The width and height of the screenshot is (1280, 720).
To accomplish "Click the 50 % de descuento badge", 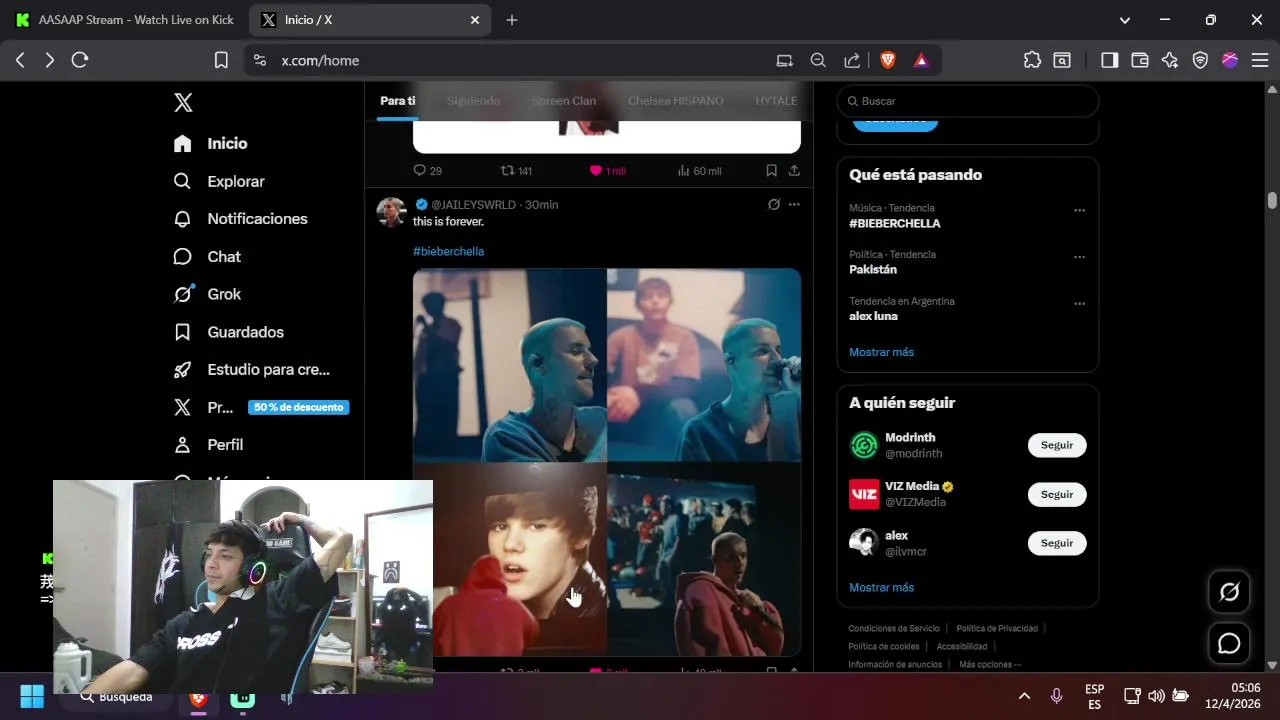I will [298, 407].
